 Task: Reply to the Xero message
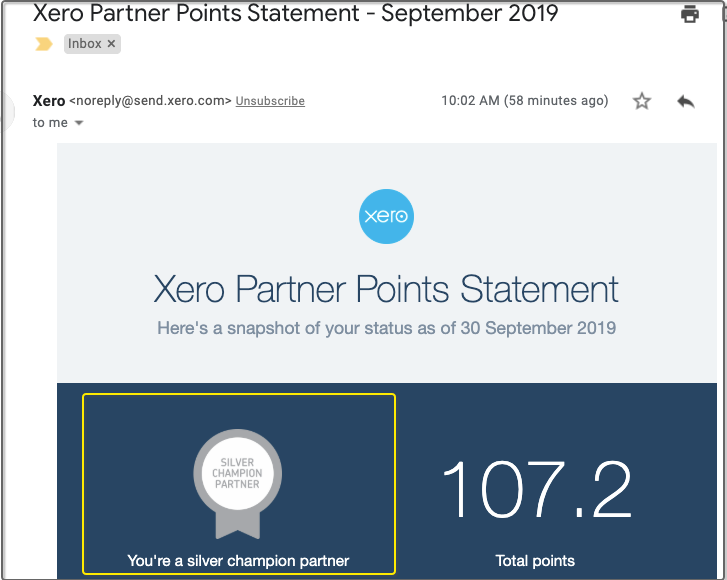[686, 101]
